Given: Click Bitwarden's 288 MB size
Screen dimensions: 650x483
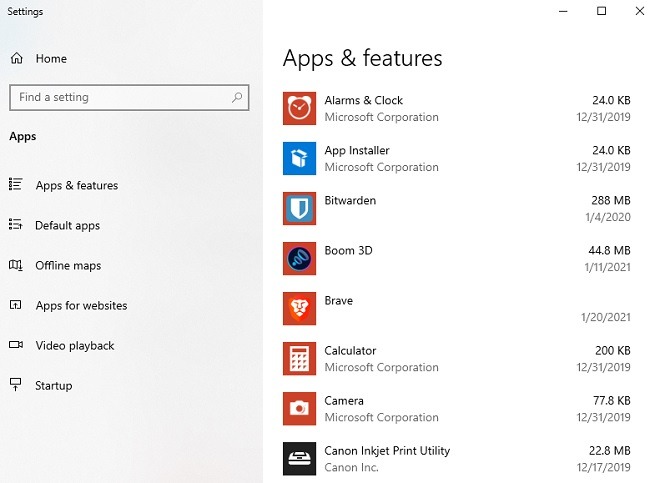Looking at the screenshot, I should [611, 200].
